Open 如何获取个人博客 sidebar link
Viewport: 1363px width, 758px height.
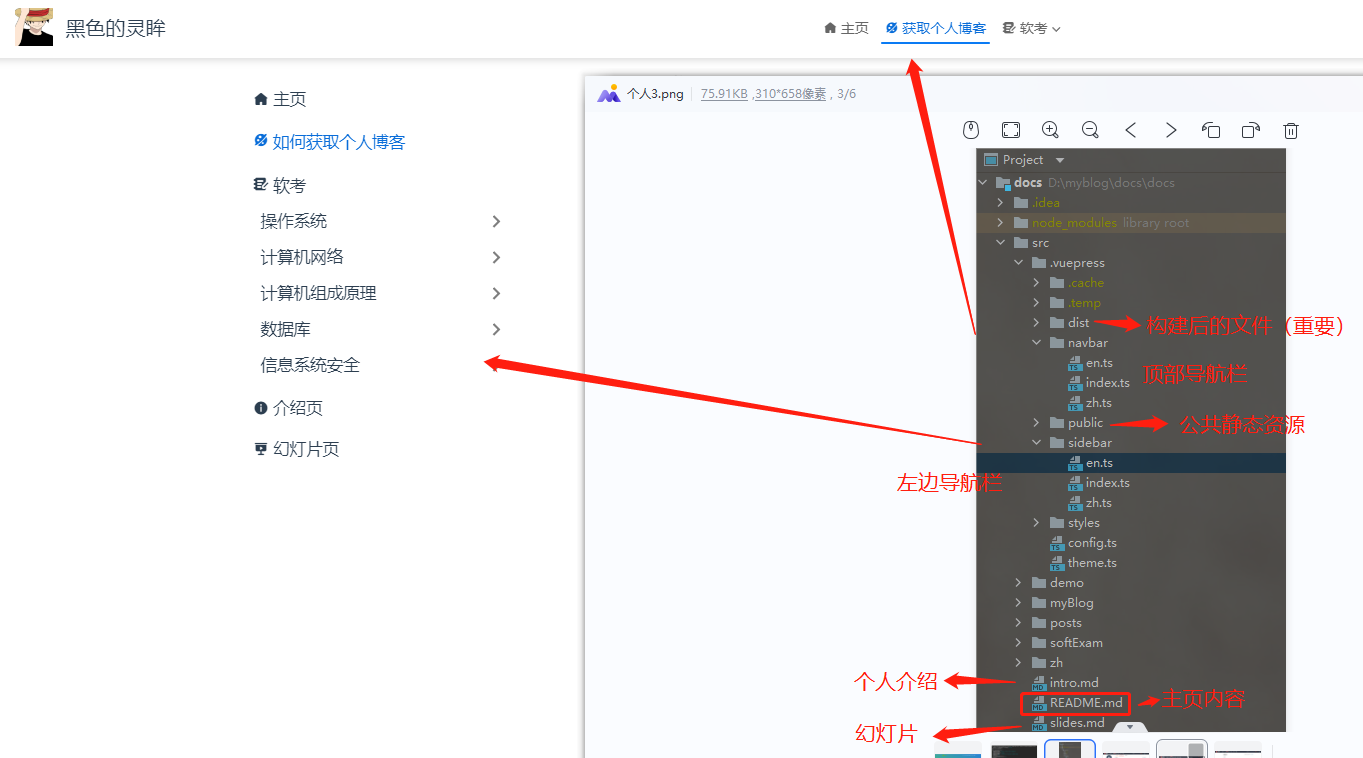click(330, 142)
